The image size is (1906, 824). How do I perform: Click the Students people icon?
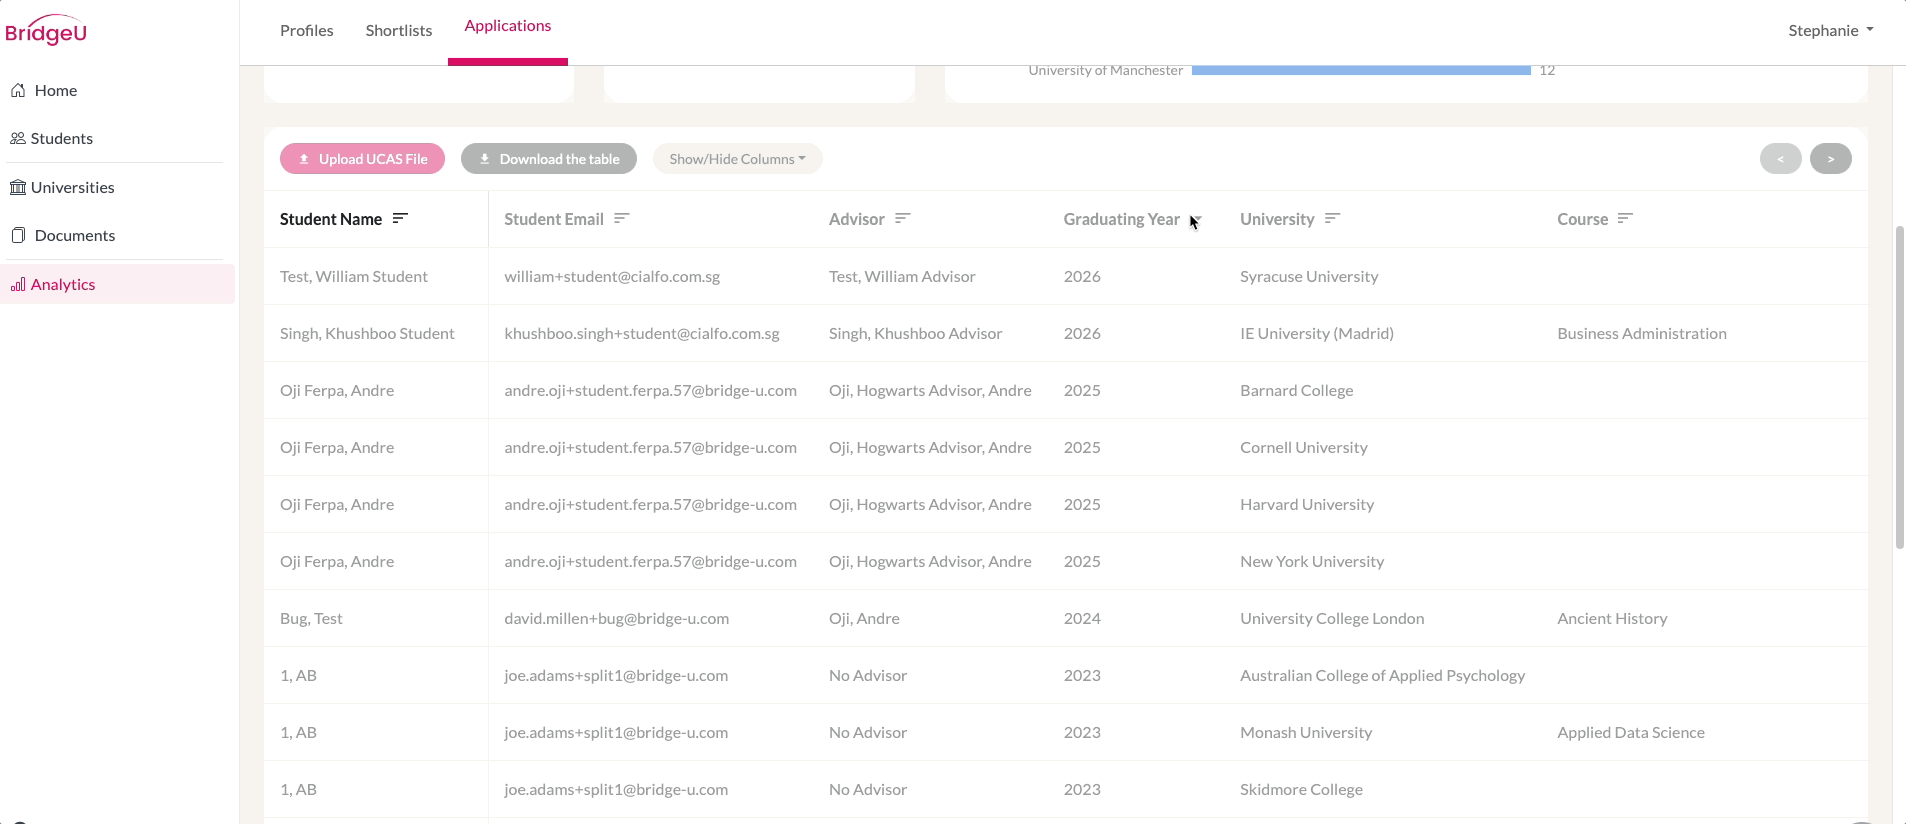click(x=18, y=138)
